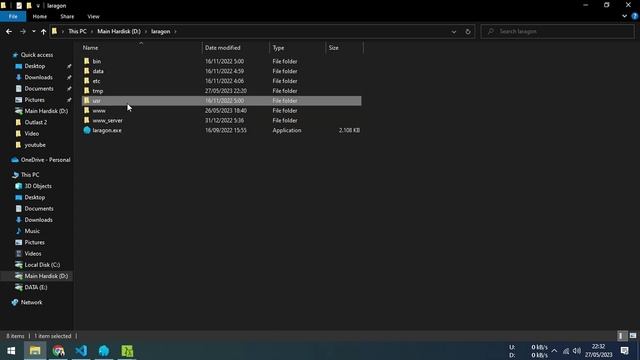
Task: Open File Explorer help icon
Action: tap(635, 16)
